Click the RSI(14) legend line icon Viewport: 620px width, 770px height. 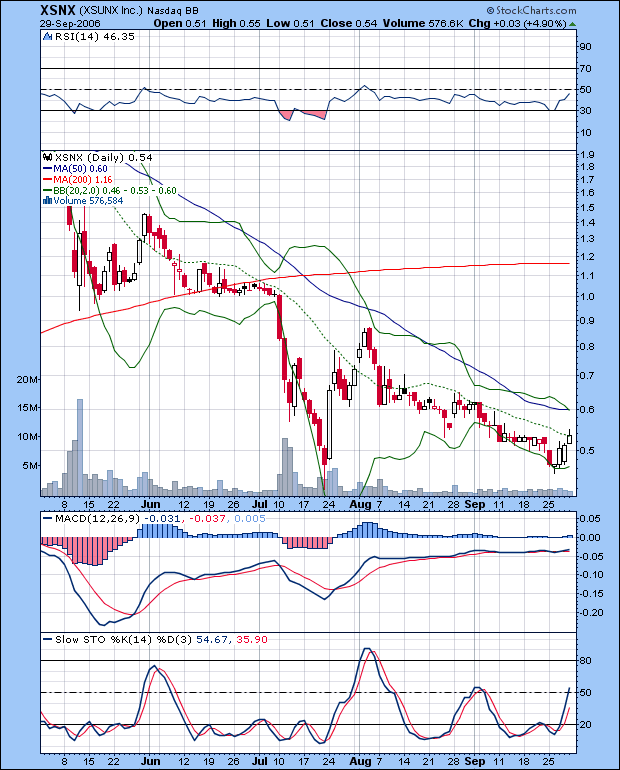click(x=46, y=37)
